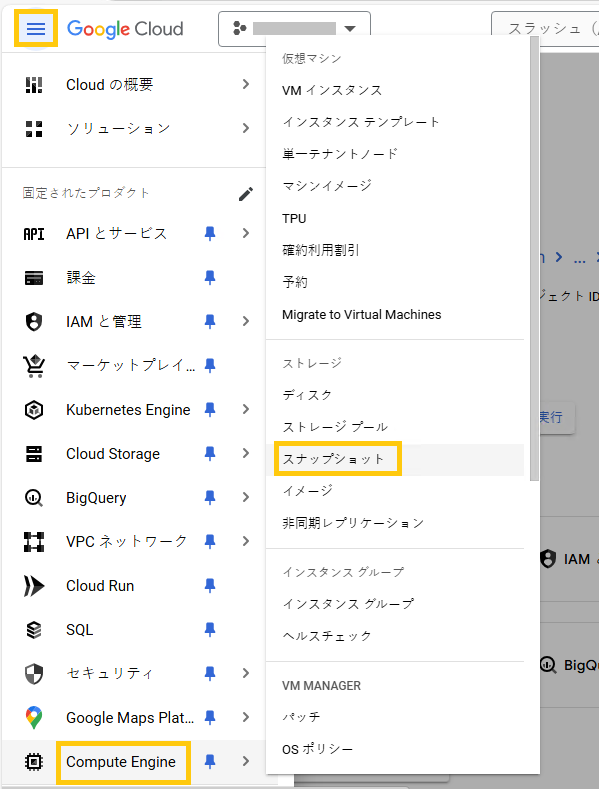The height and width of the screenshot is (789, 599).
Task: Click the Cloud の概要 icon
Action: tap(34, 85)
